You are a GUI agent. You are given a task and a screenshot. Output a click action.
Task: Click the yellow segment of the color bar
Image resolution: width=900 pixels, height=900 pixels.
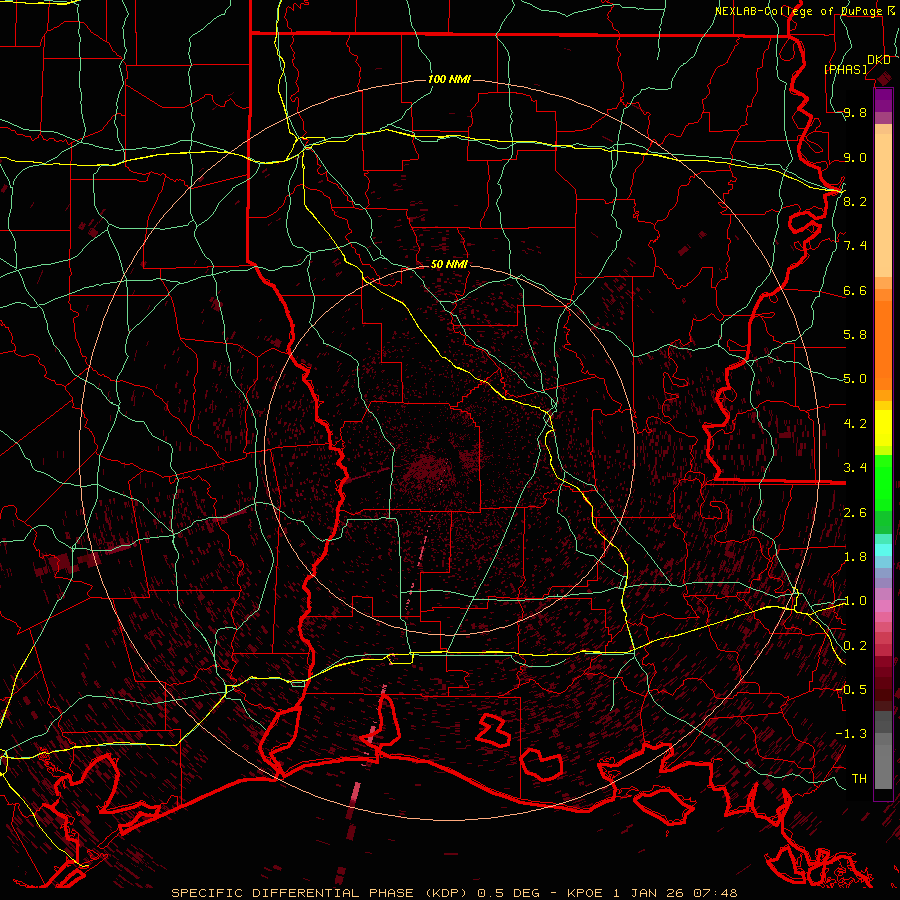(883, 428)
